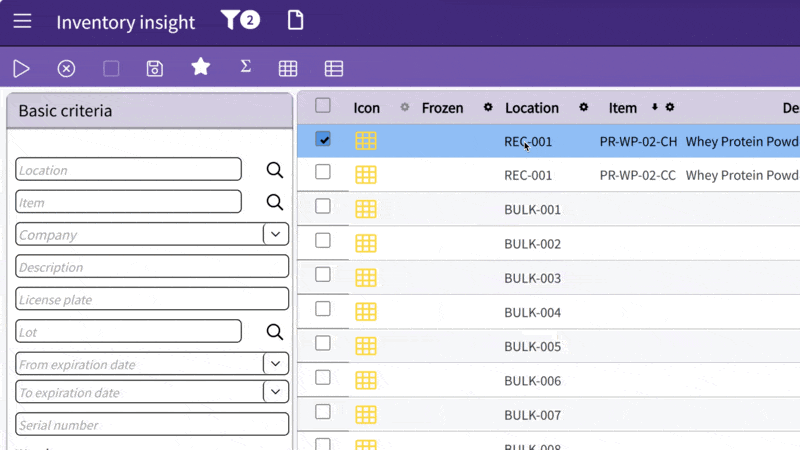Open the Frozen column settings gear
Viewport: 800px width, 450px height.
point(488,108)
